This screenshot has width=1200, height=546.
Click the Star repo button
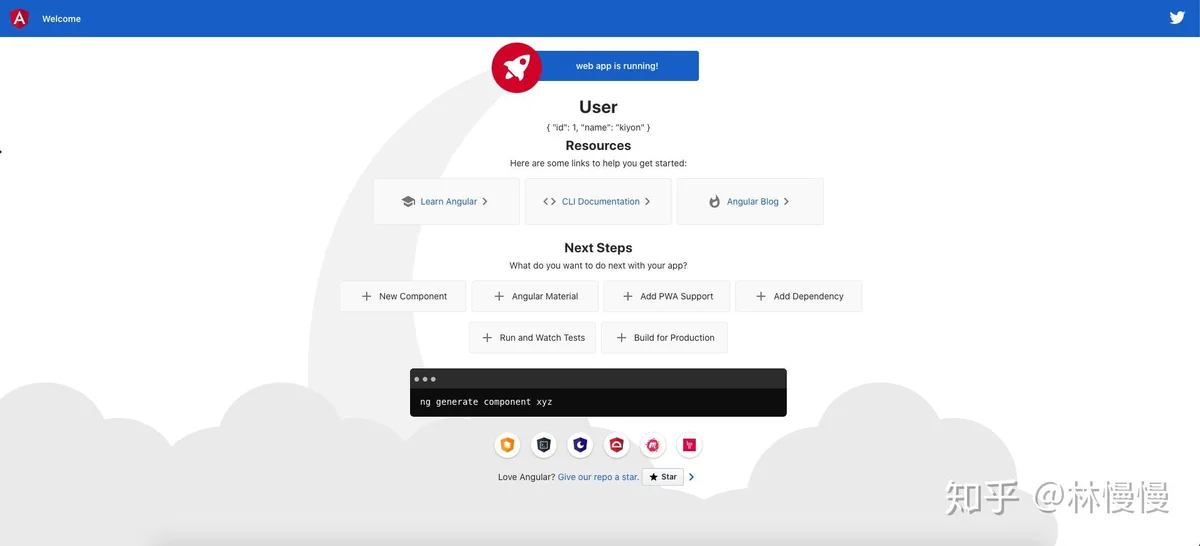coord(663,477)
